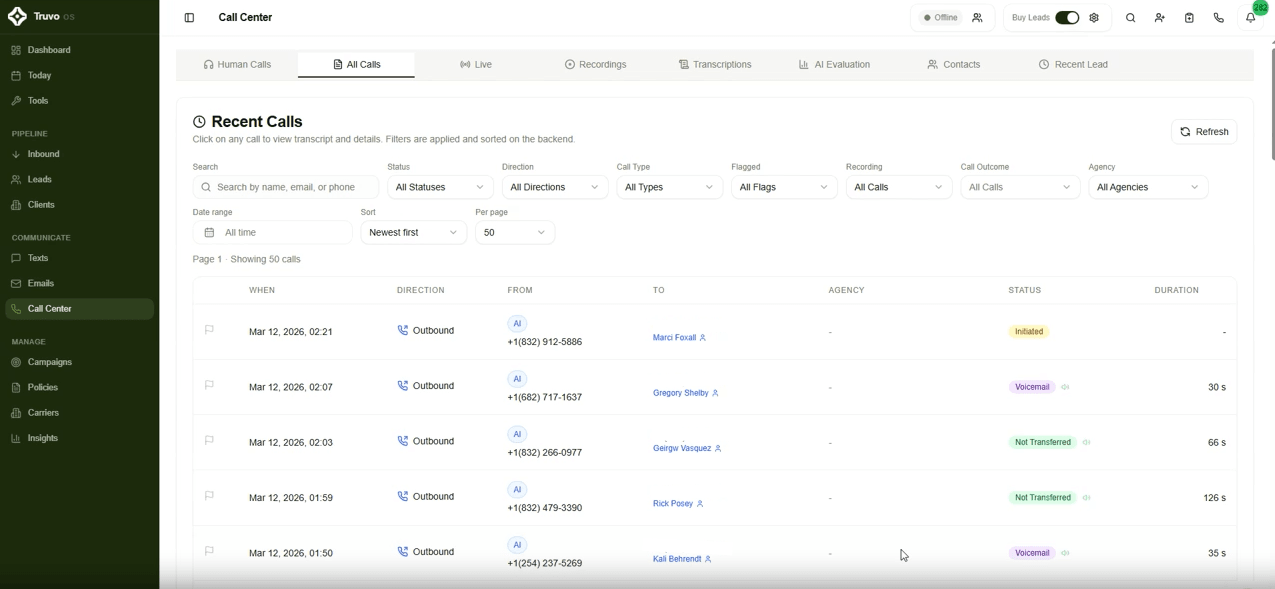Click the phone dialer icon in top bar
1275x589 pixels.
coord(1218,18)
